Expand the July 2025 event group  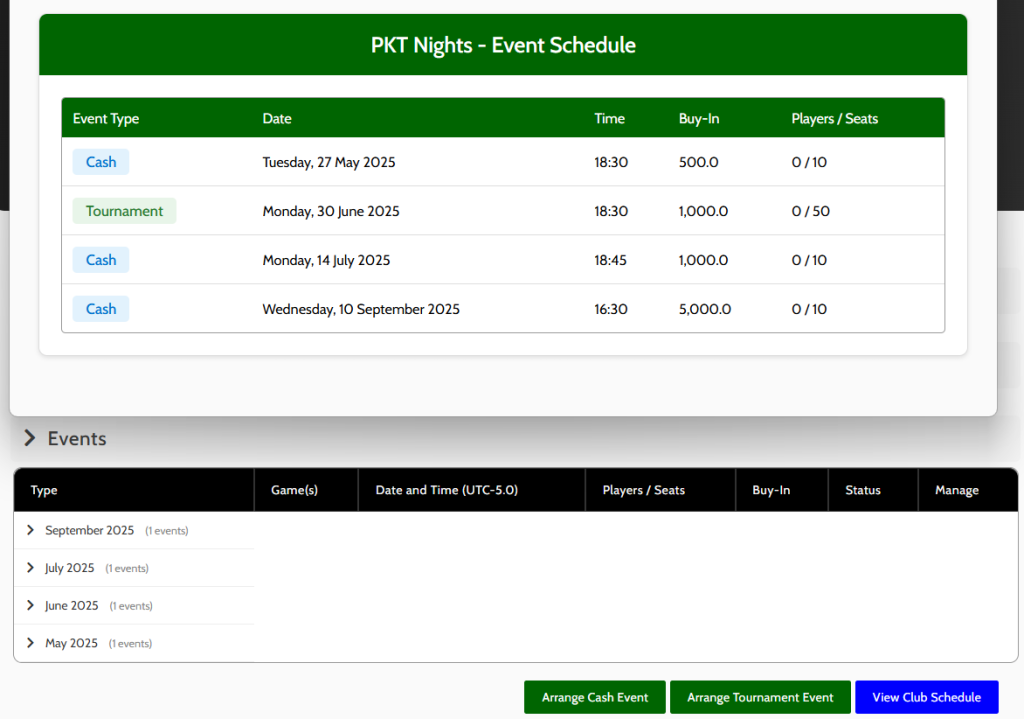click(31, 568)
